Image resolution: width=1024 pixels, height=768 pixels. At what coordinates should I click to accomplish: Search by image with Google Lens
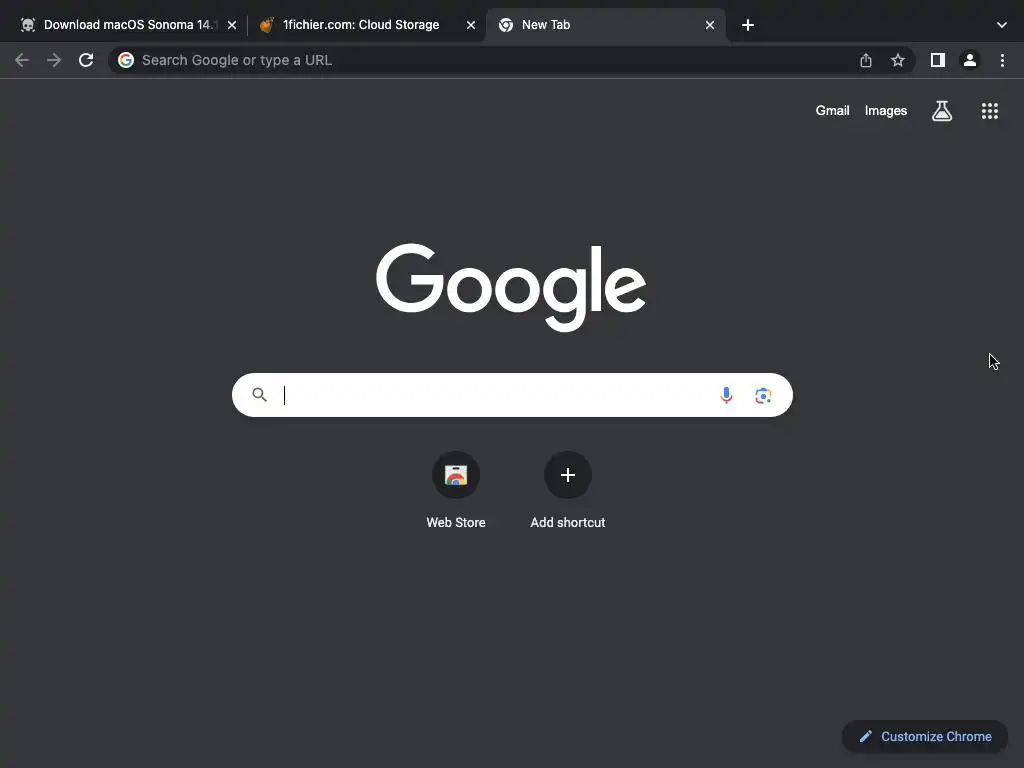point(763,395)
